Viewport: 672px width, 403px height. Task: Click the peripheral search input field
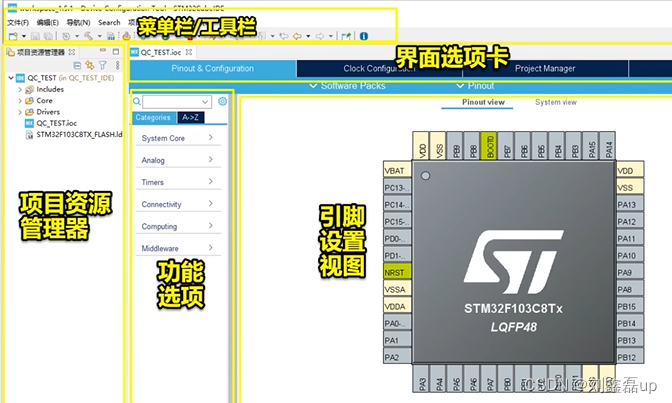coord(177,102)
